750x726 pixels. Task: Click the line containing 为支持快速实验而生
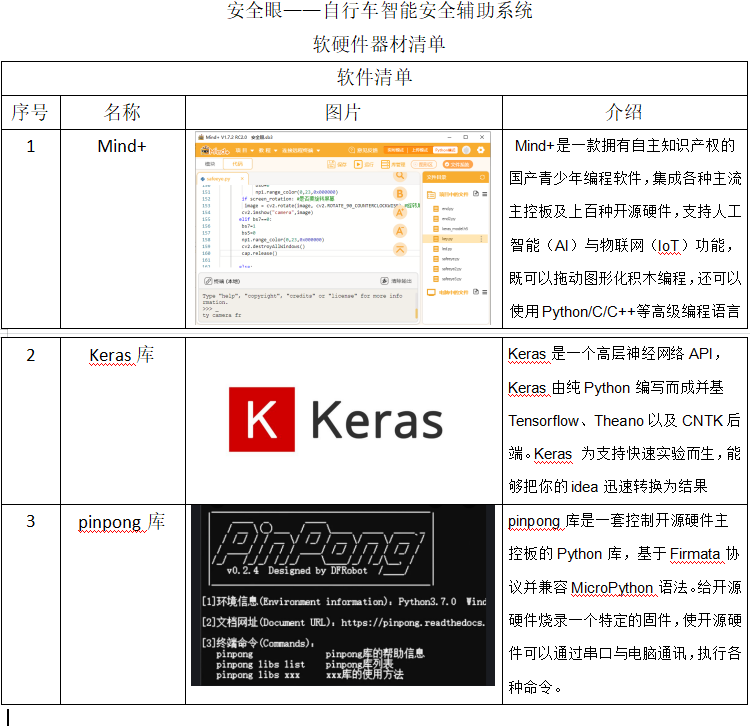[x=625, y=453]
